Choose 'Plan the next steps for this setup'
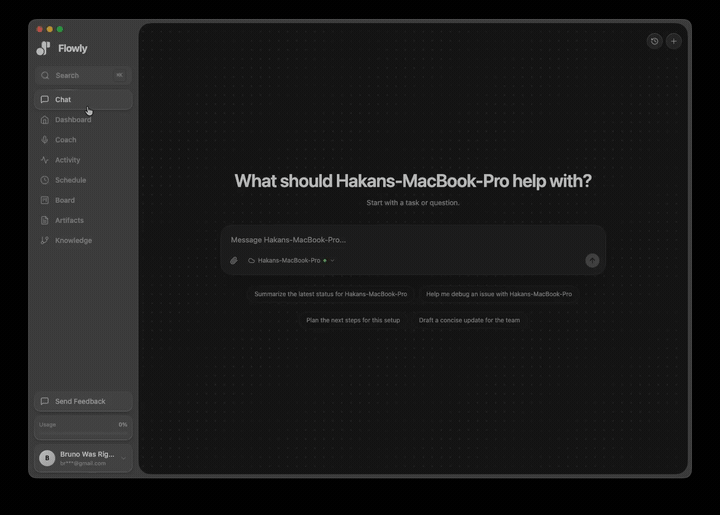The height and width of the screenshot is (515, 720). (x=353, y=320)
